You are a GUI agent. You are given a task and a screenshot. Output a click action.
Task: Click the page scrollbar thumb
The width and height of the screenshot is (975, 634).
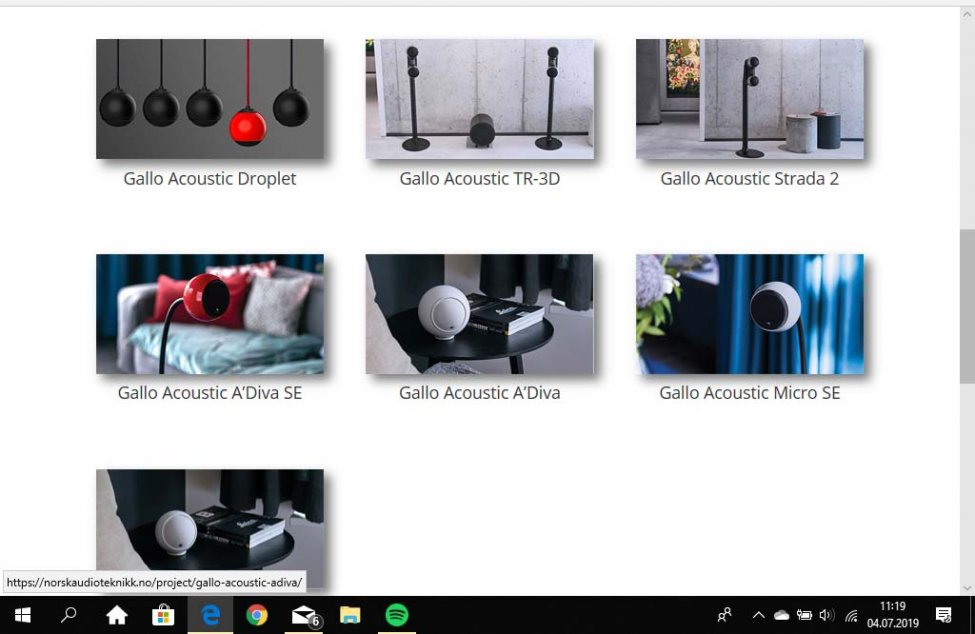(x=967, y=306)
